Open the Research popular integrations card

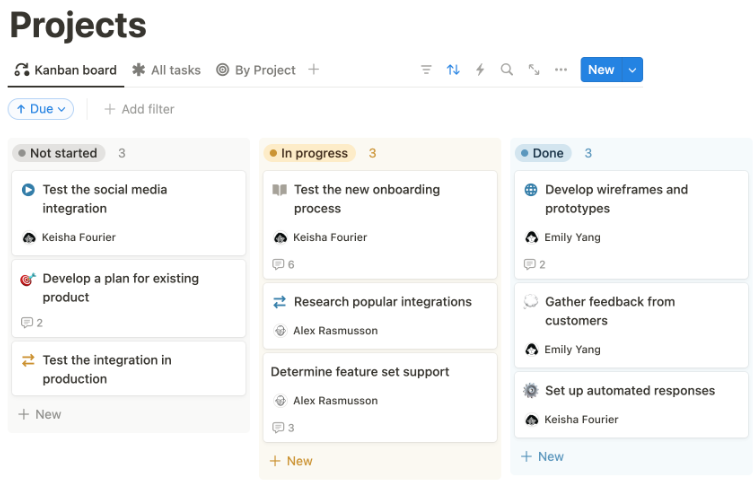382,302
